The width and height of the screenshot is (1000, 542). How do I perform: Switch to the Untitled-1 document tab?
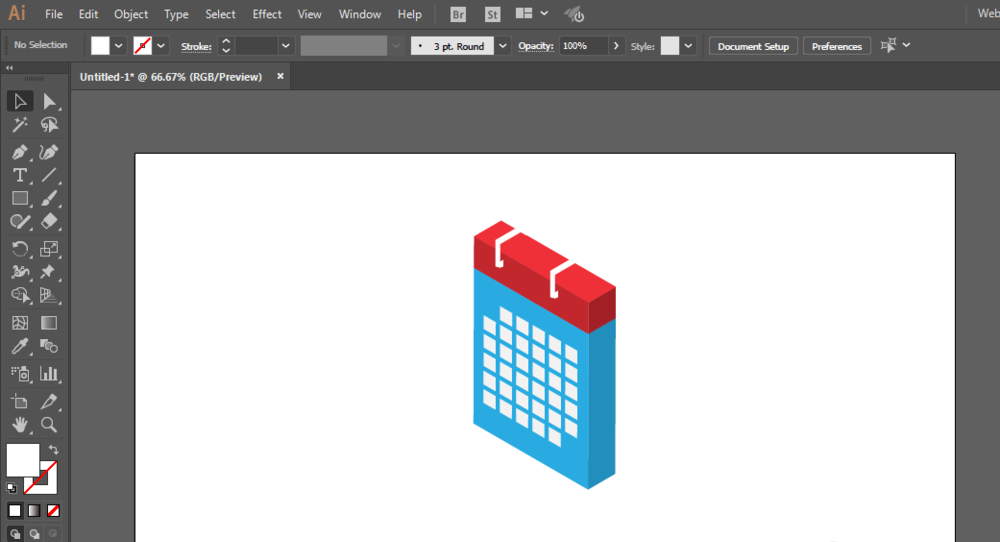tap(171, 77)
